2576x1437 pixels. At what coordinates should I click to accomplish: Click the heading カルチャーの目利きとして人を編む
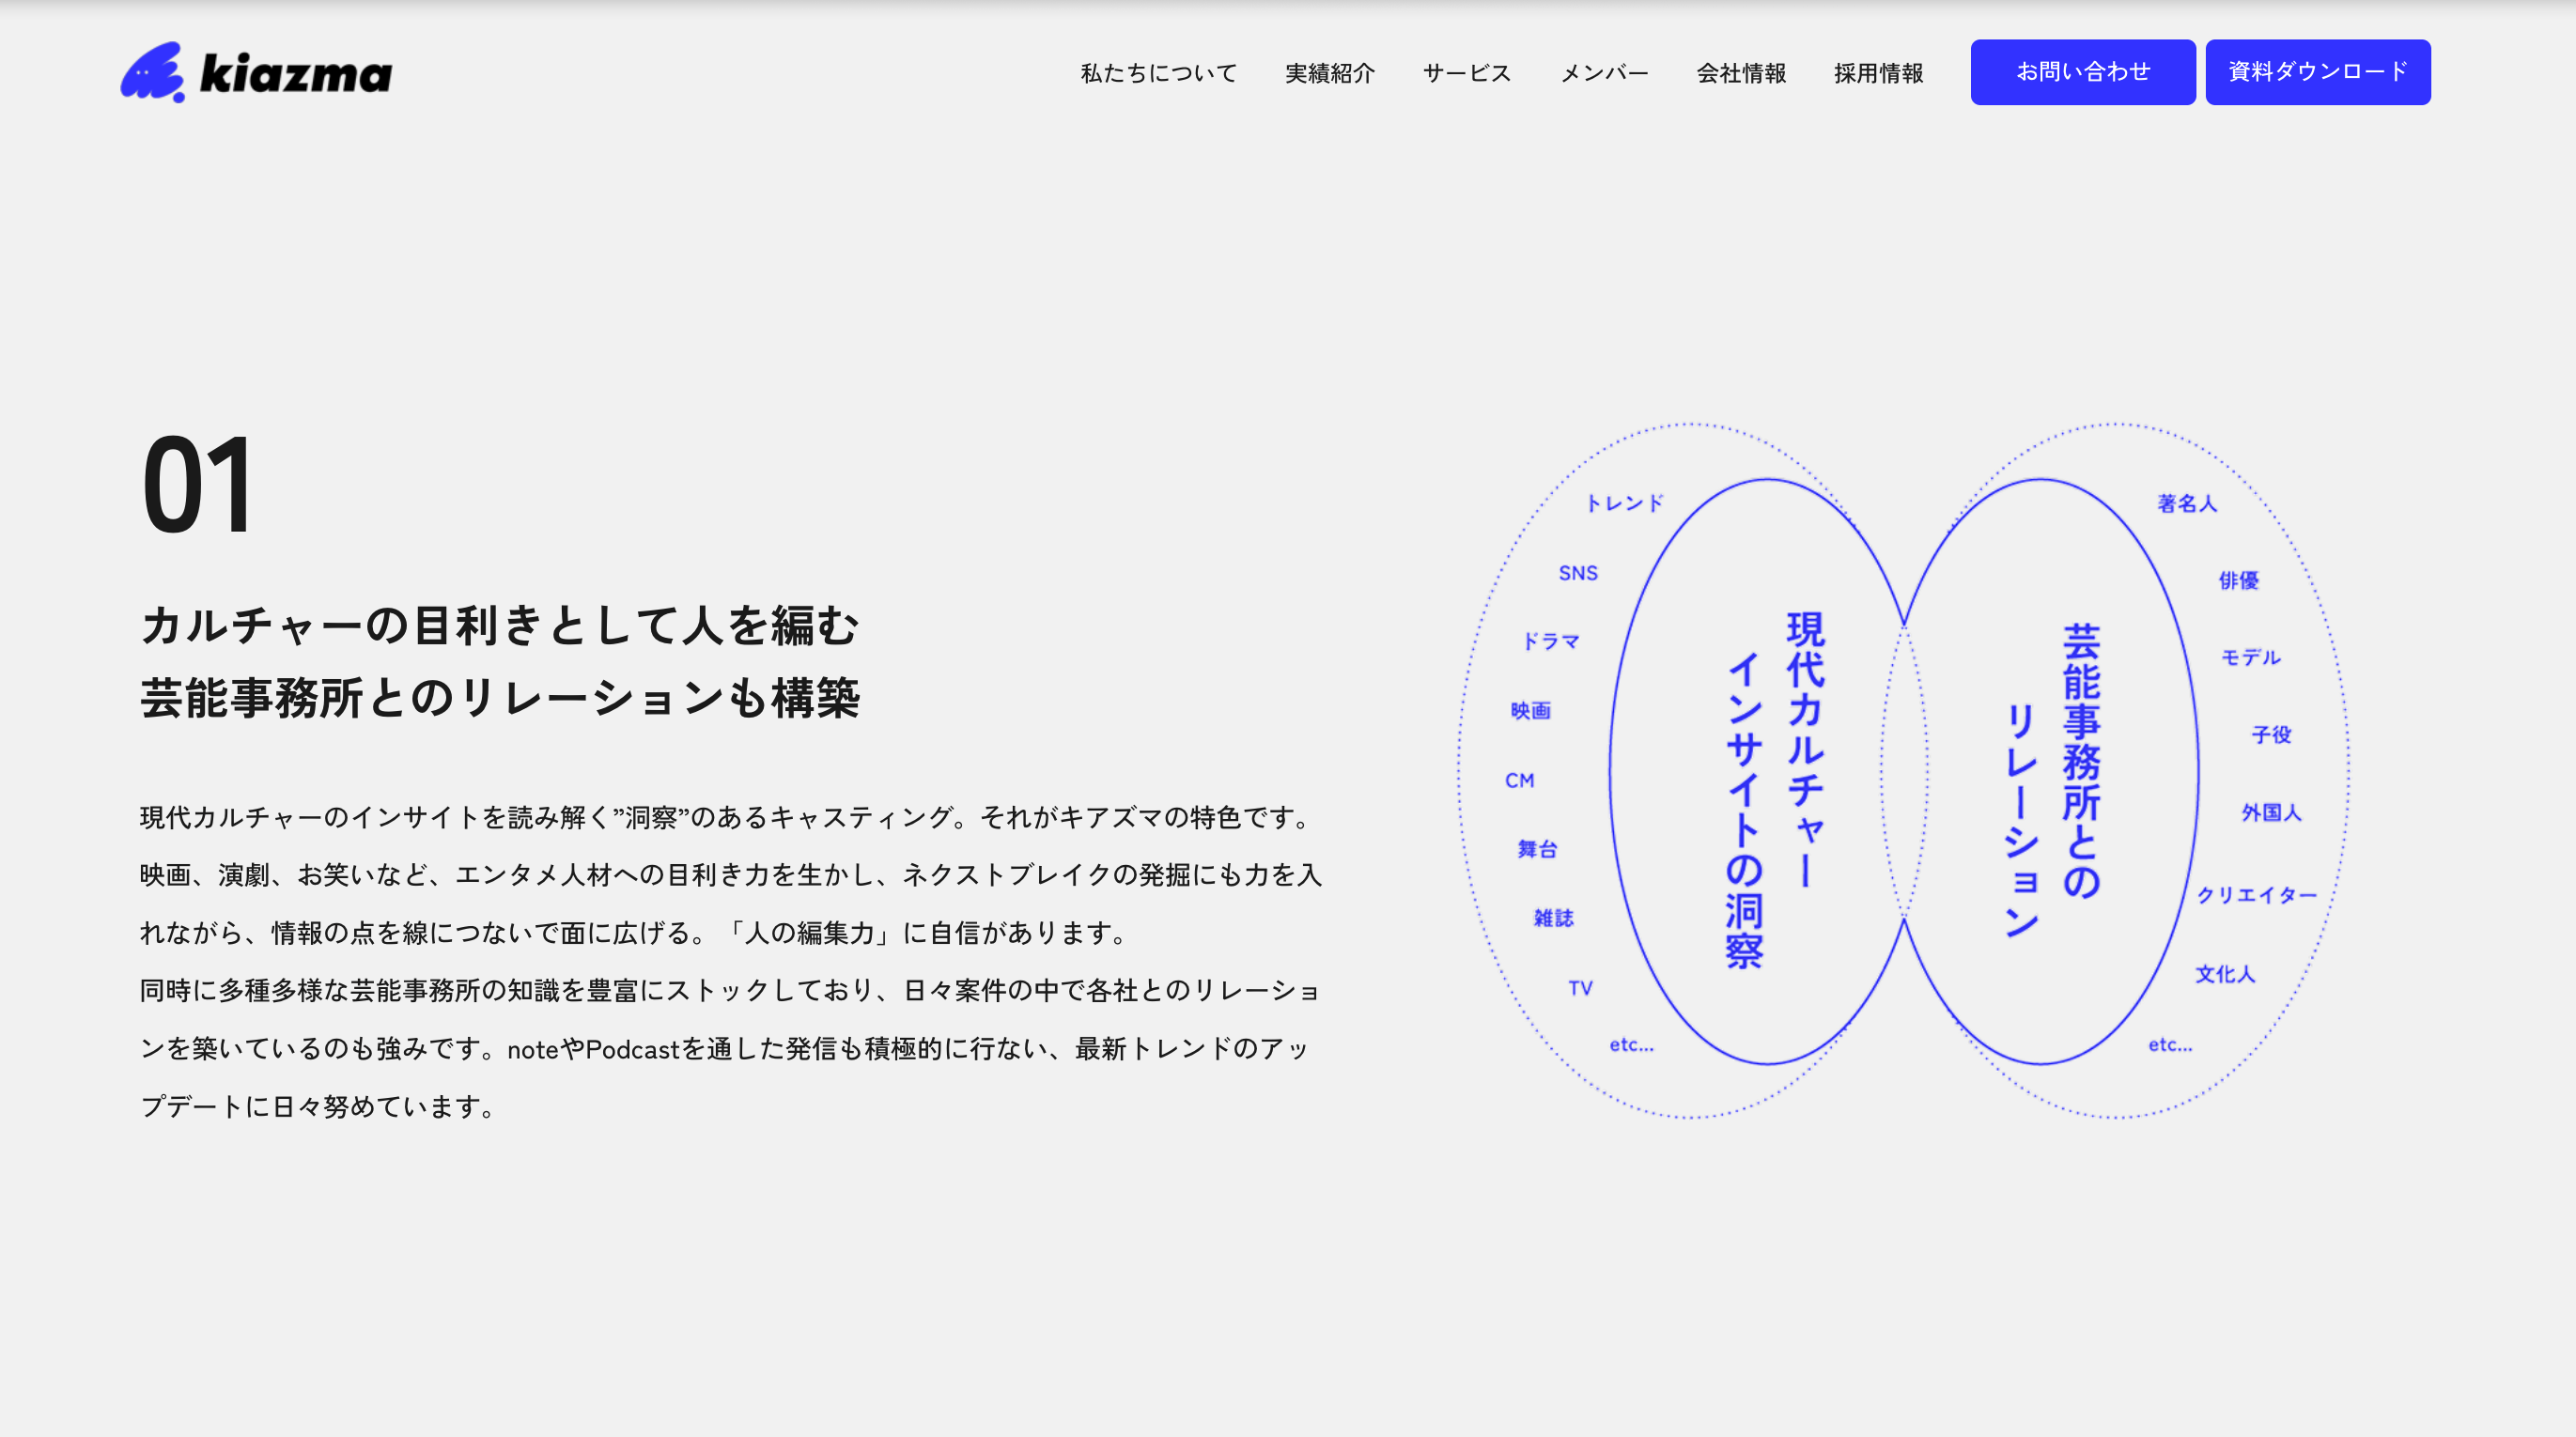(x=500, y=626)
